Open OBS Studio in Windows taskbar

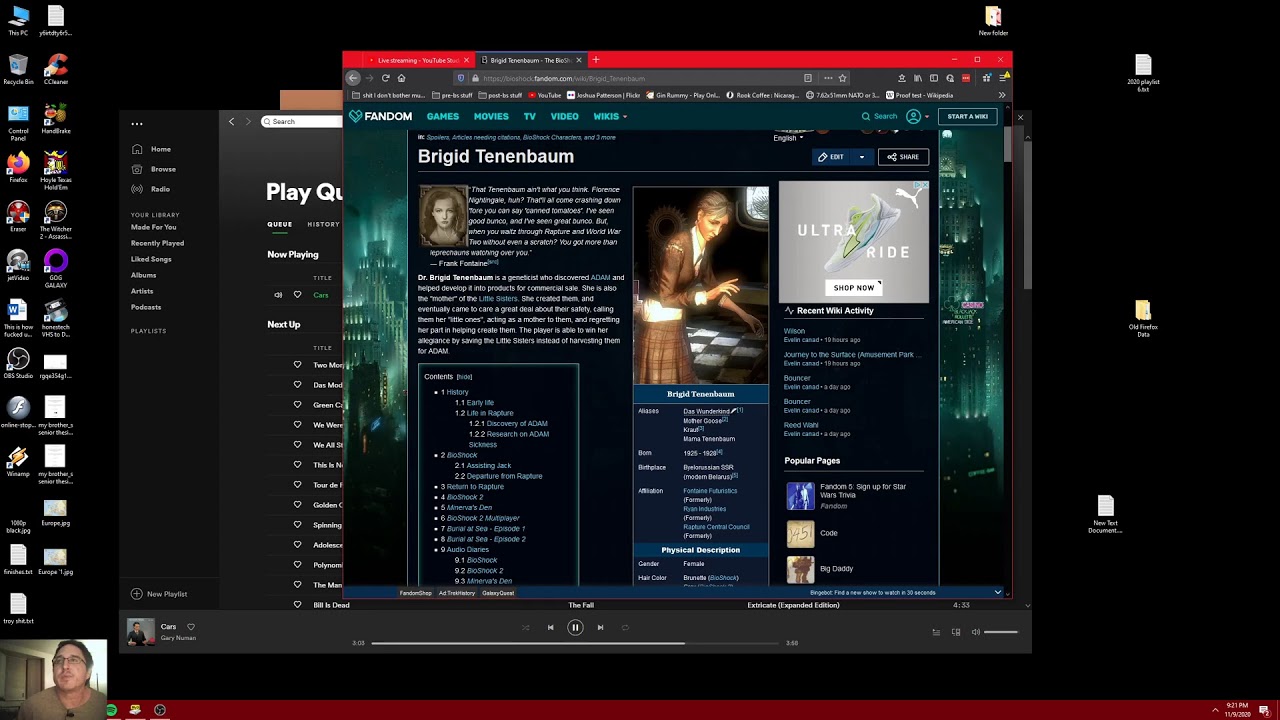pyautogui.click(x=160, y=710)
